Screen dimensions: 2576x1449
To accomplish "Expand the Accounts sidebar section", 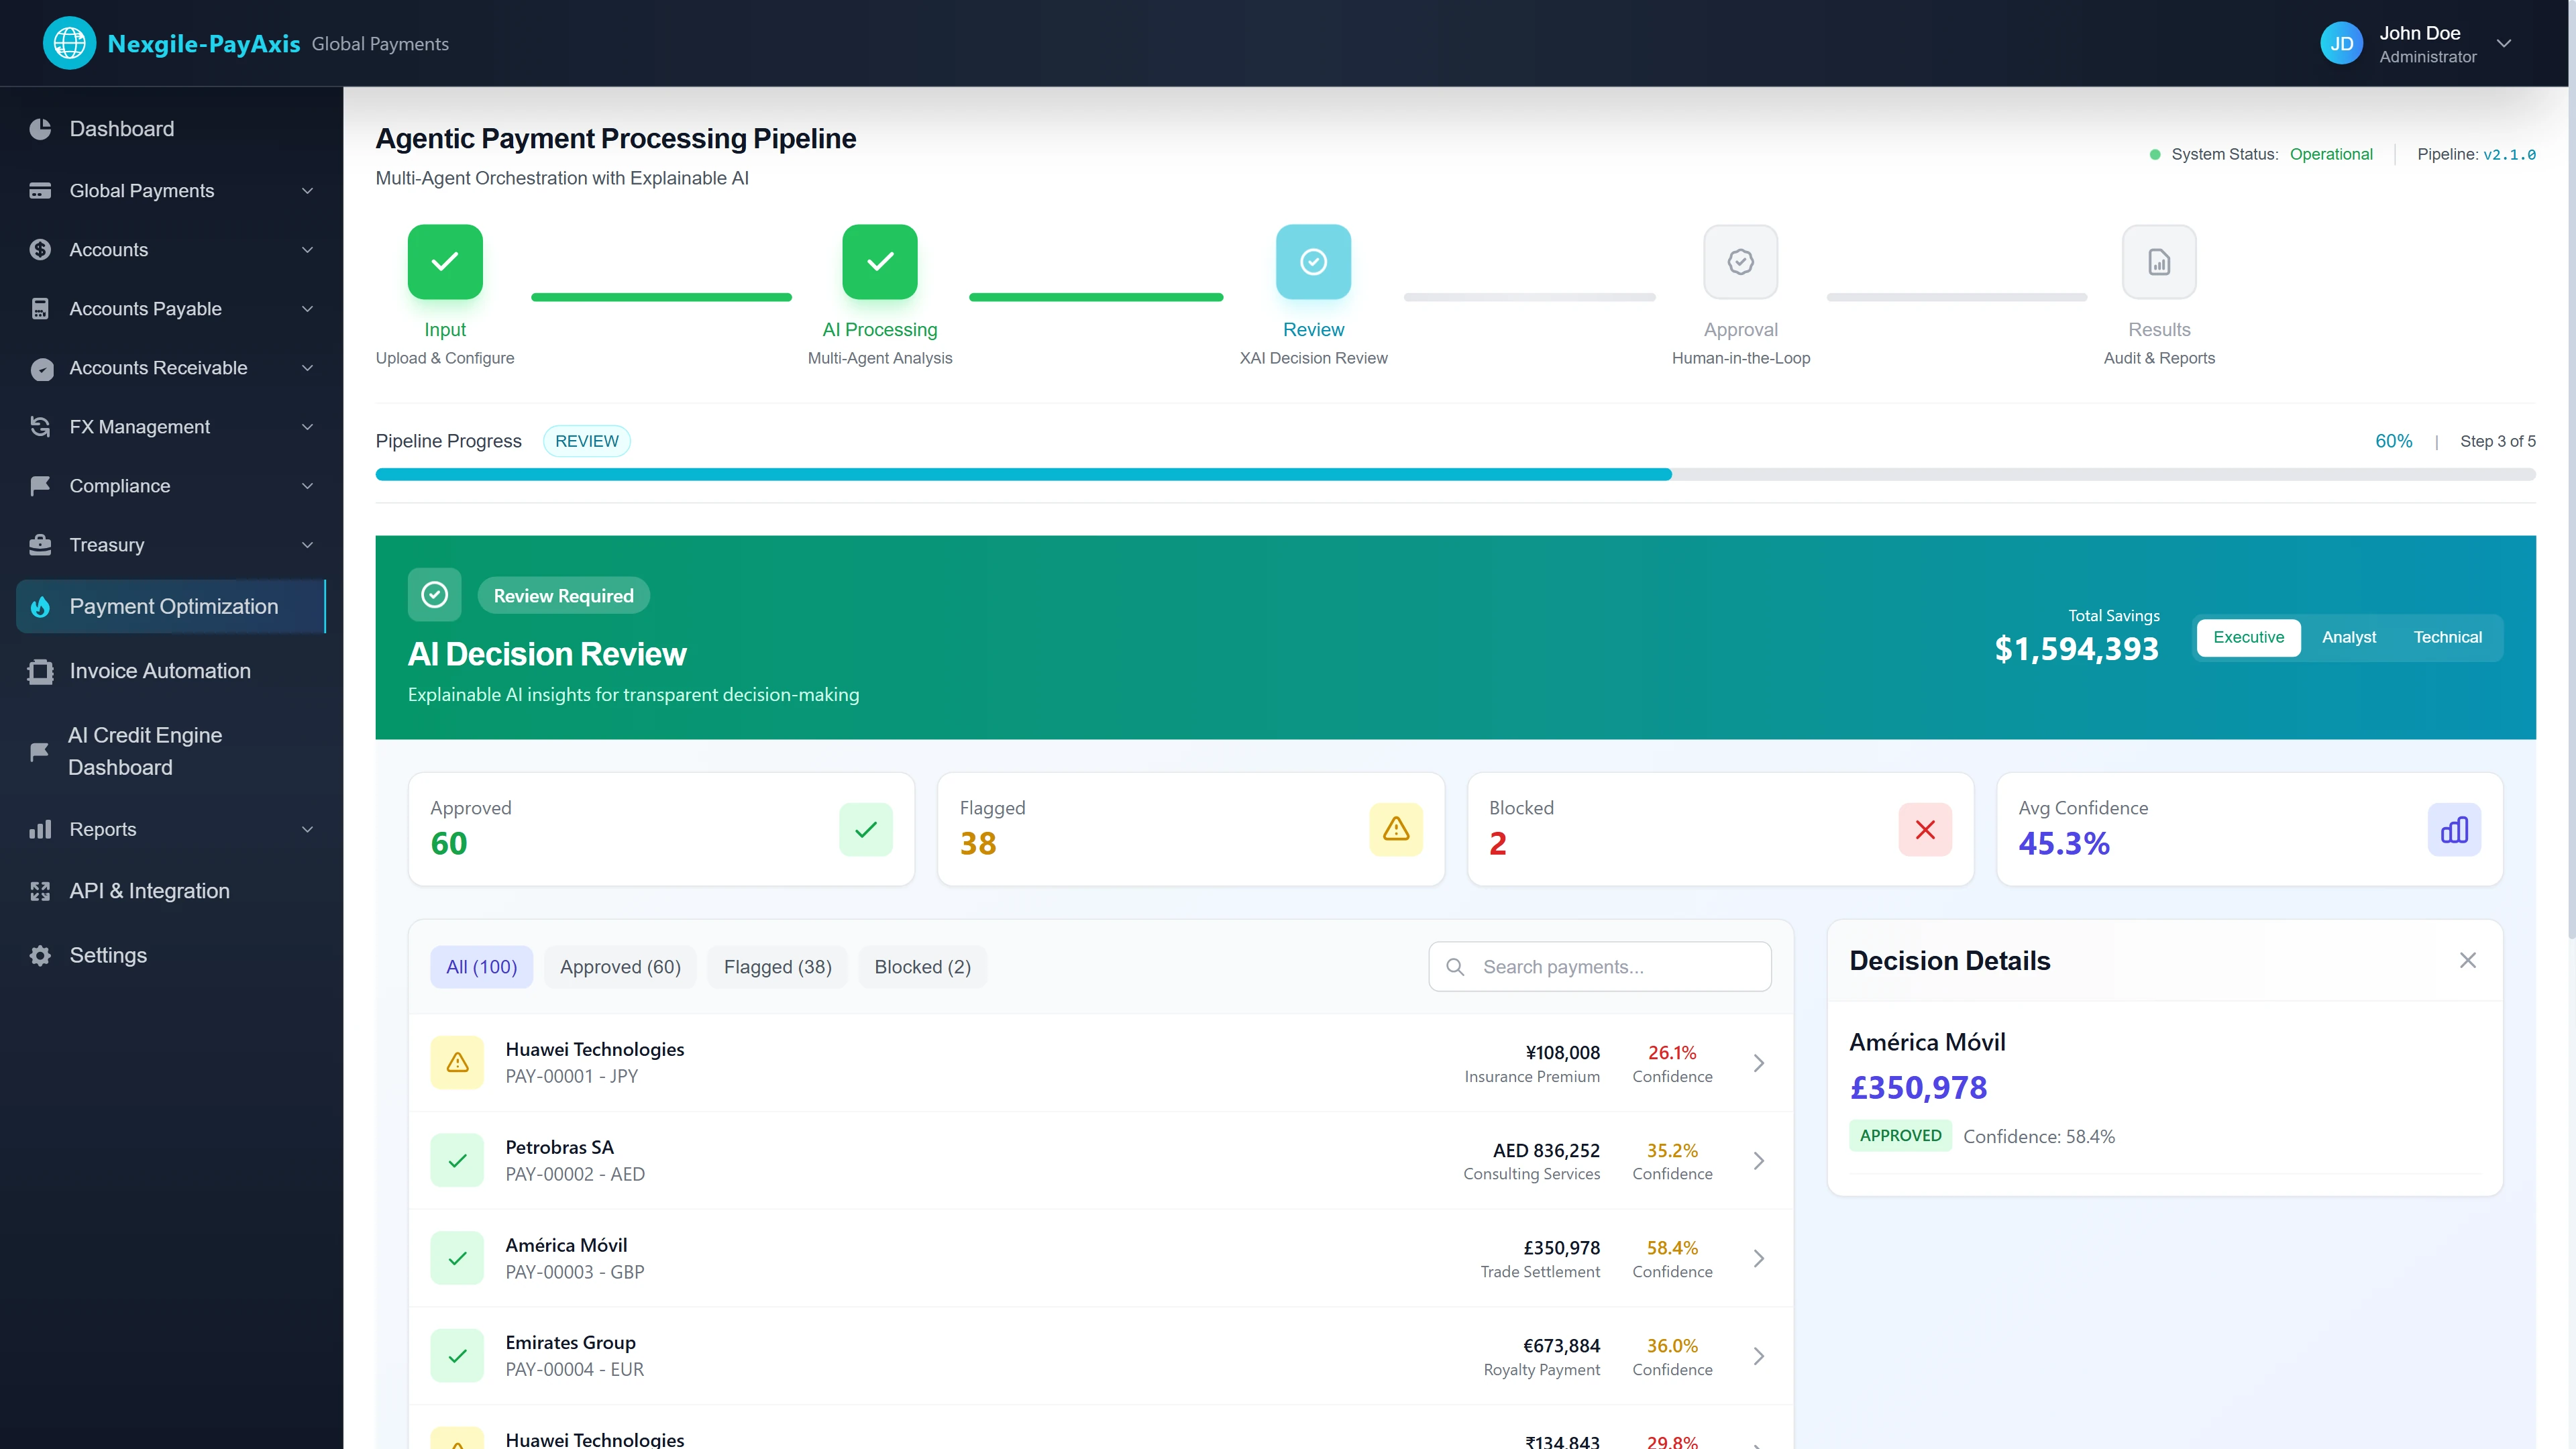I will coord(108,249).
